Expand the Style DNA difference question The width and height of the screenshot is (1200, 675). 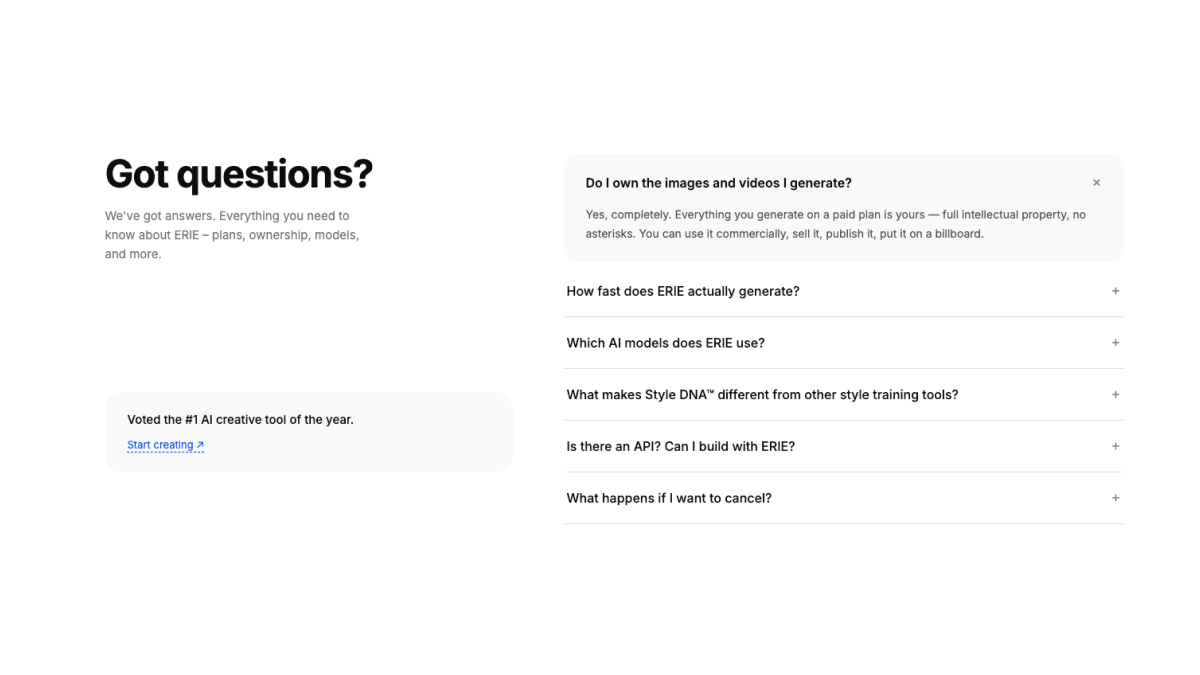point(762,394)
